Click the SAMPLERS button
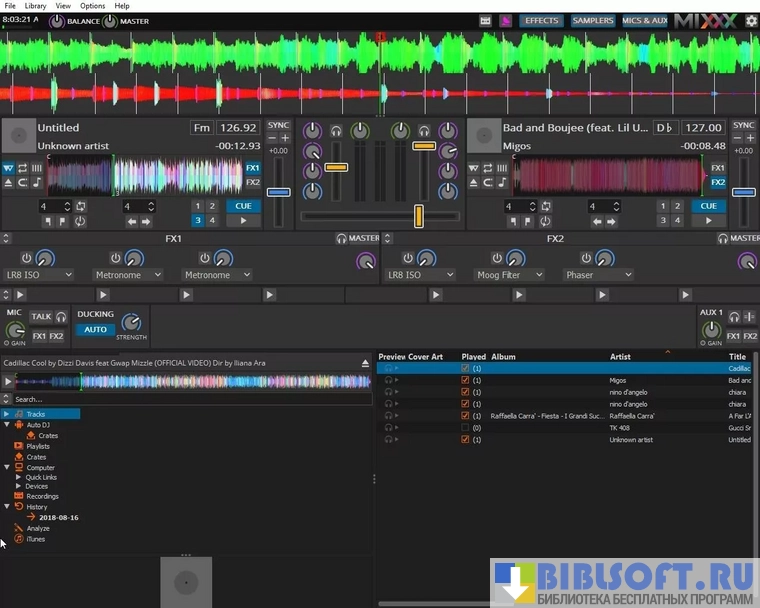 tap(592, 20)
